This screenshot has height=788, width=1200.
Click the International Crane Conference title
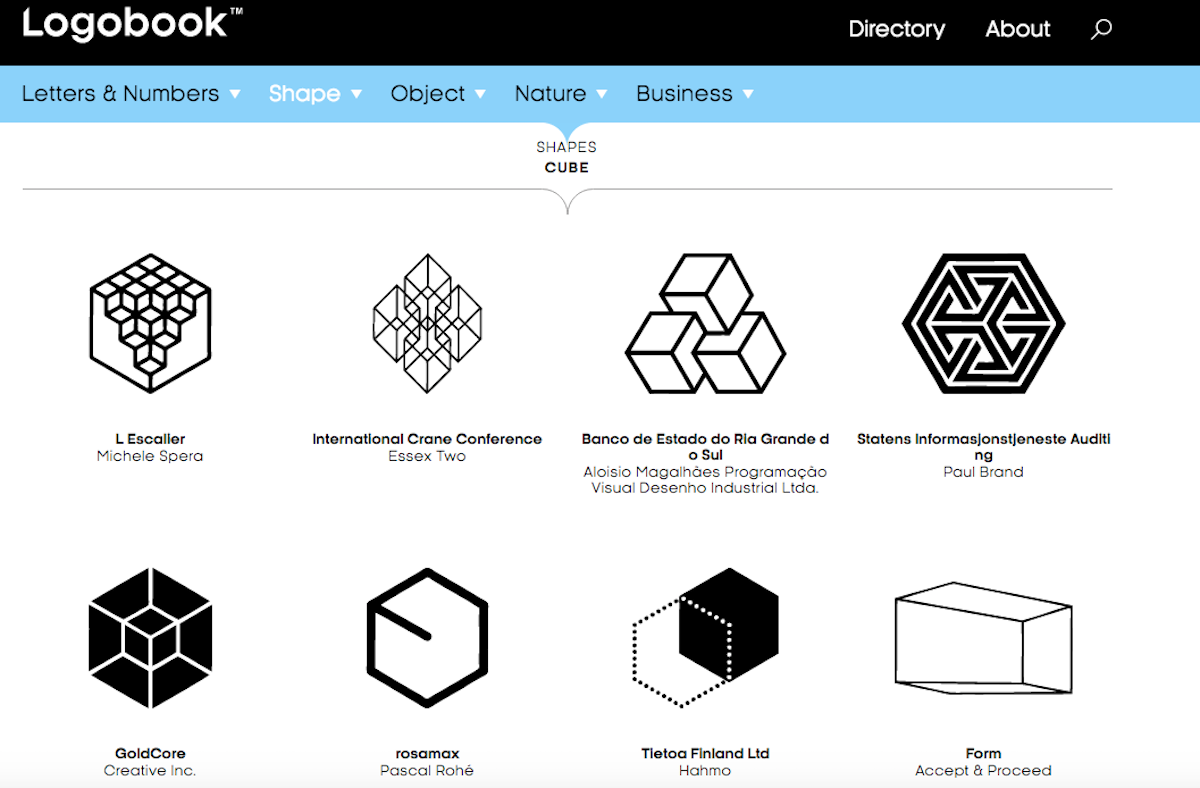(427, 439)
